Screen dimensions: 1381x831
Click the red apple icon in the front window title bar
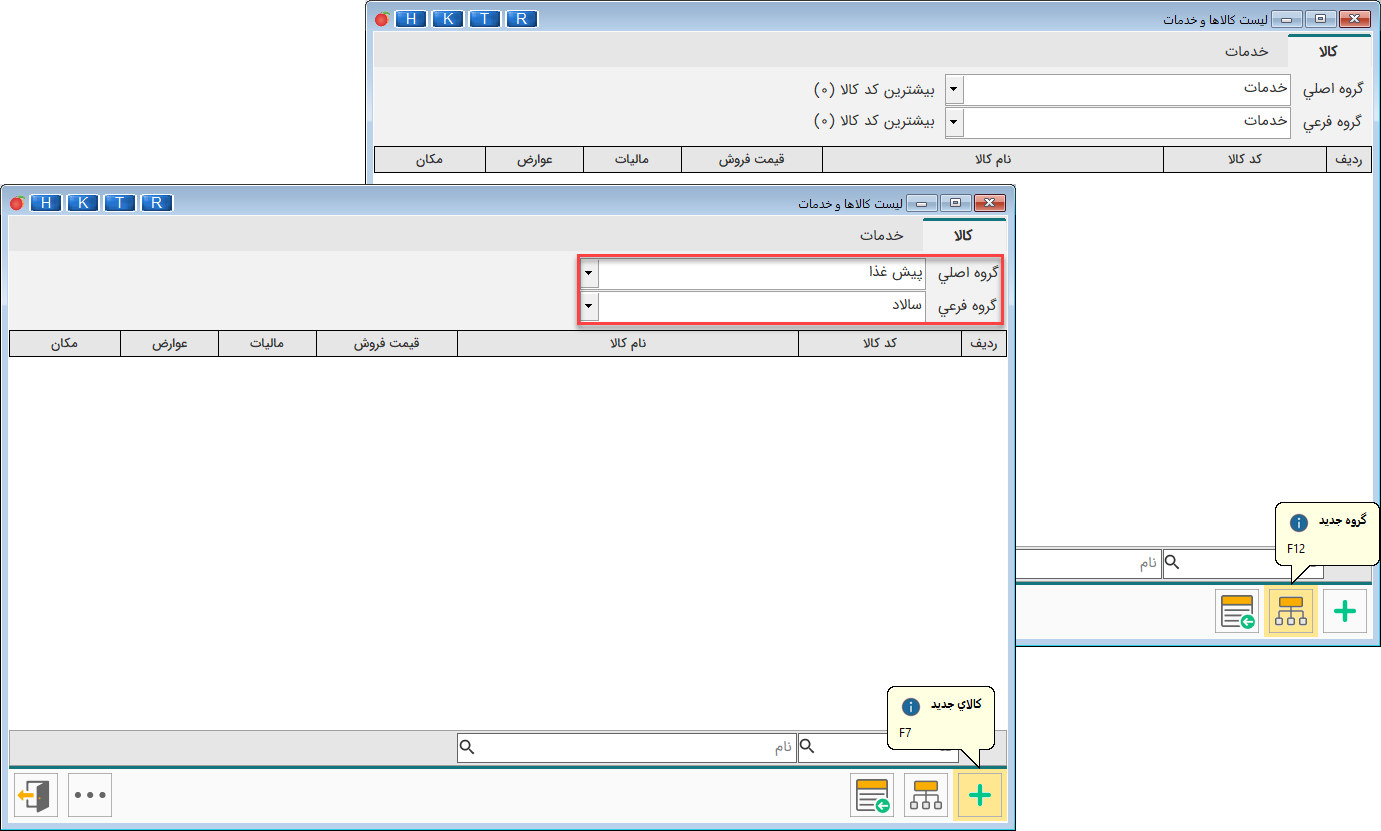point(17,203)
